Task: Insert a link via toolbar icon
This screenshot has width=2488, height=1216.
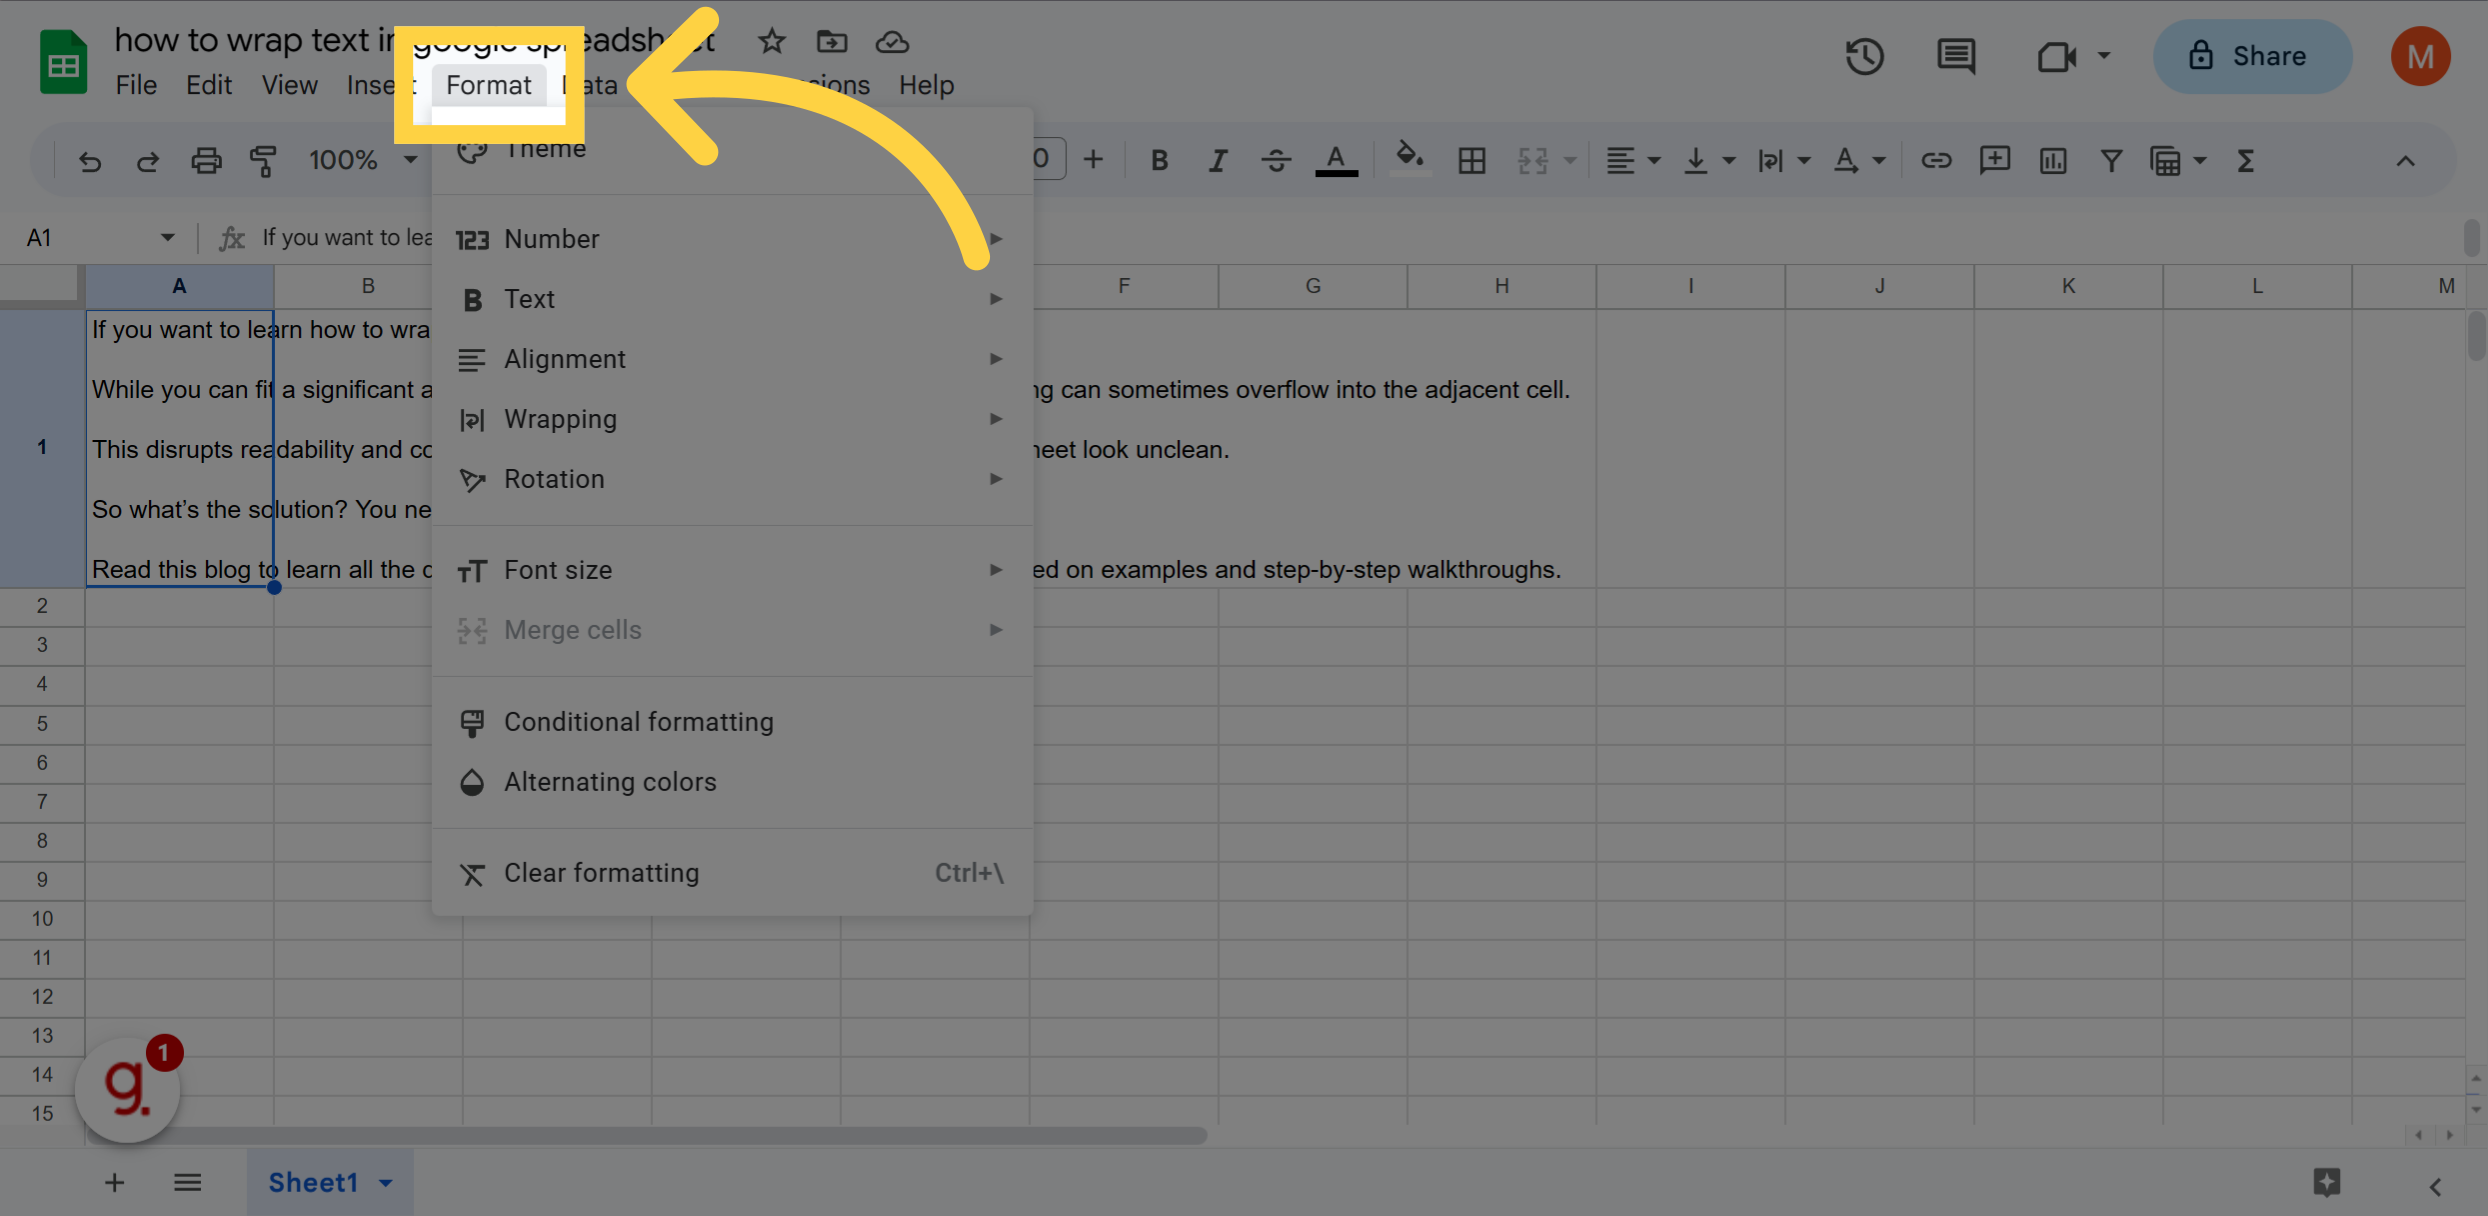Action: click(1935, 160)
